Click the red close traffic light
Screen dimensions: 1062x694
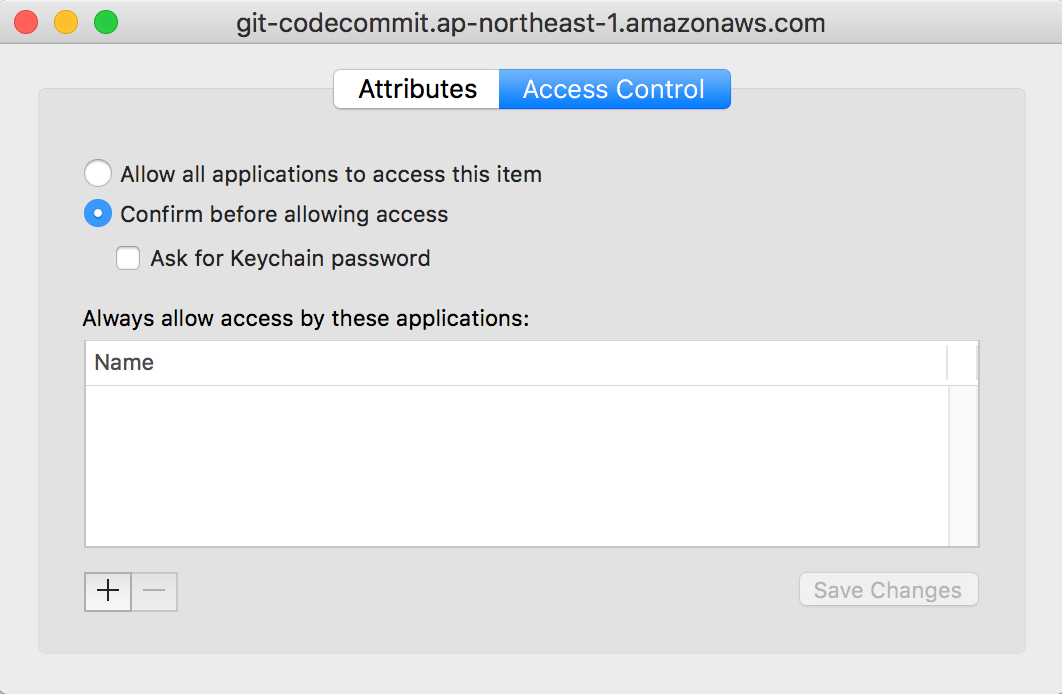pyautogui.click(x=24, y=22)
